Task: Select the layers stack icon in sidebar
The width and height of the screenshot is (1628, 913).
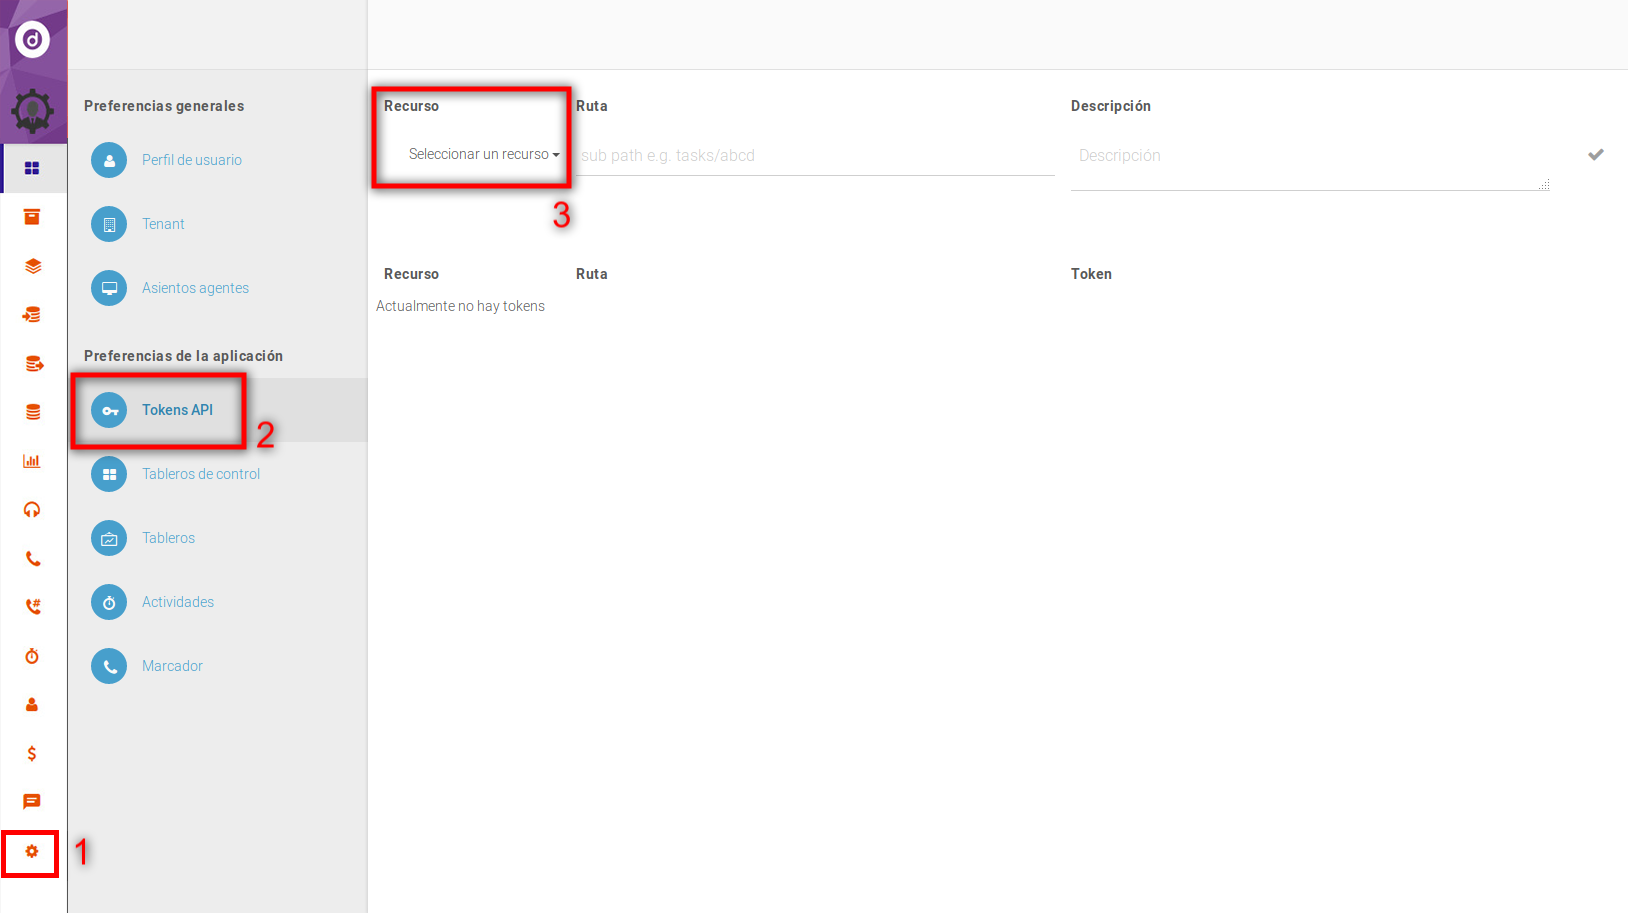Action: (x=32, y=266)
